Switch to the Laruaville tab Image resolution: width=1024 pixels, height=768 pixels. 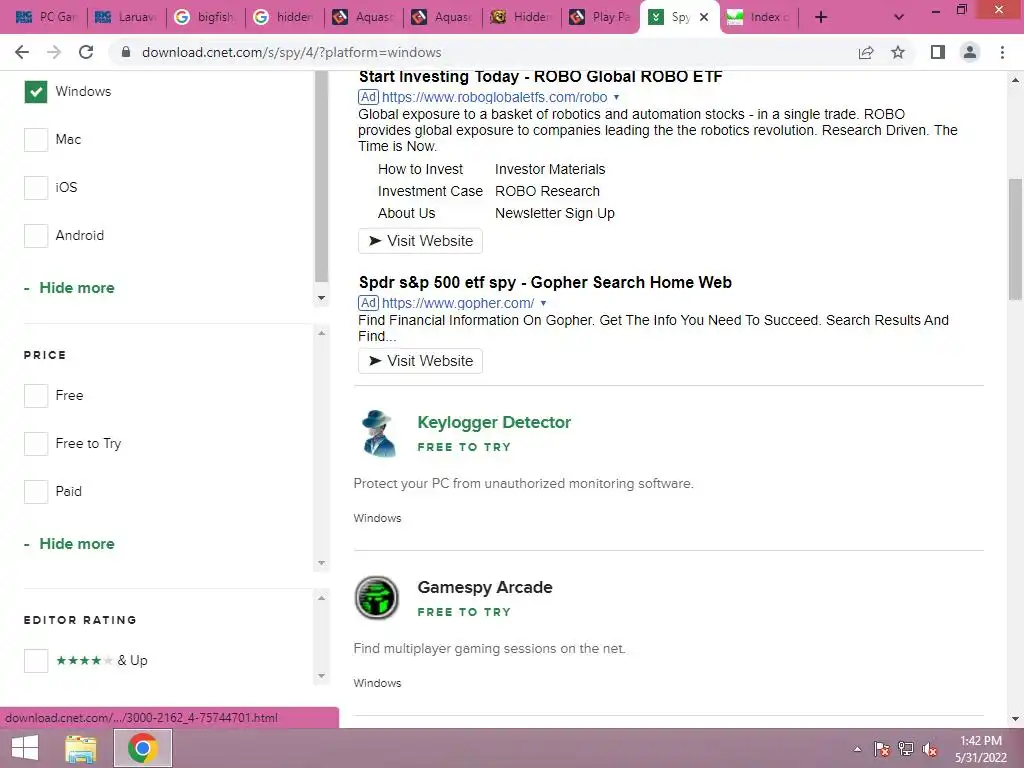(x=127, y=17)
